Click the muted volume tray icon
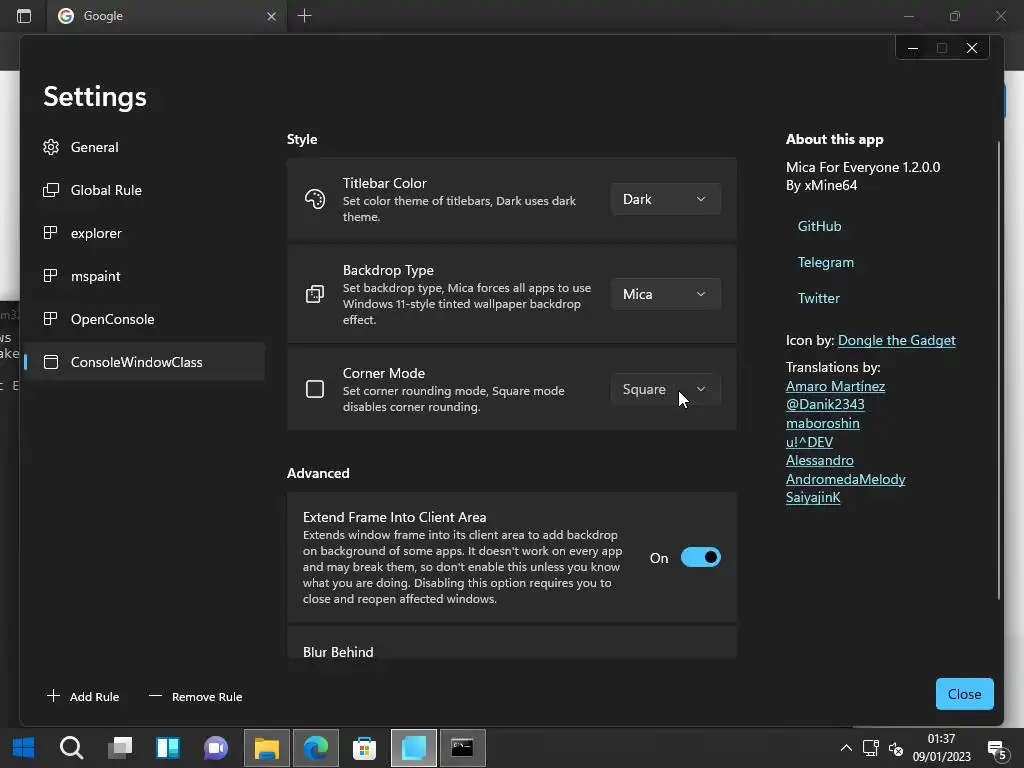This screenshot has height=768, width=1024. [x=896, y=748]
